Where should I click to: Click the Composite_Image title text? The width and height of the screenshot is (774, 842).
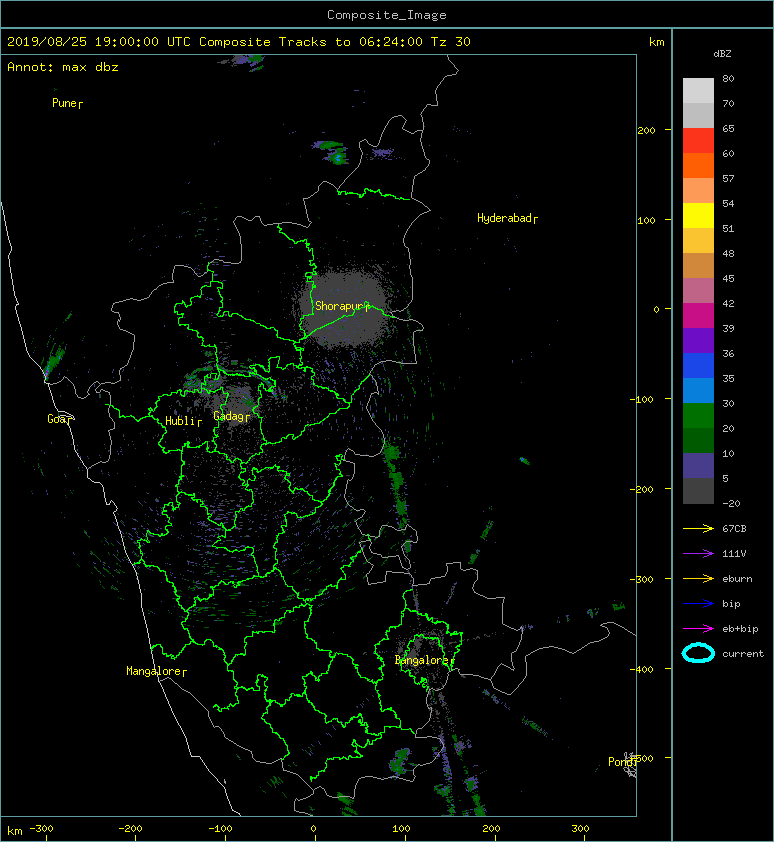click(x=387, y=15)
